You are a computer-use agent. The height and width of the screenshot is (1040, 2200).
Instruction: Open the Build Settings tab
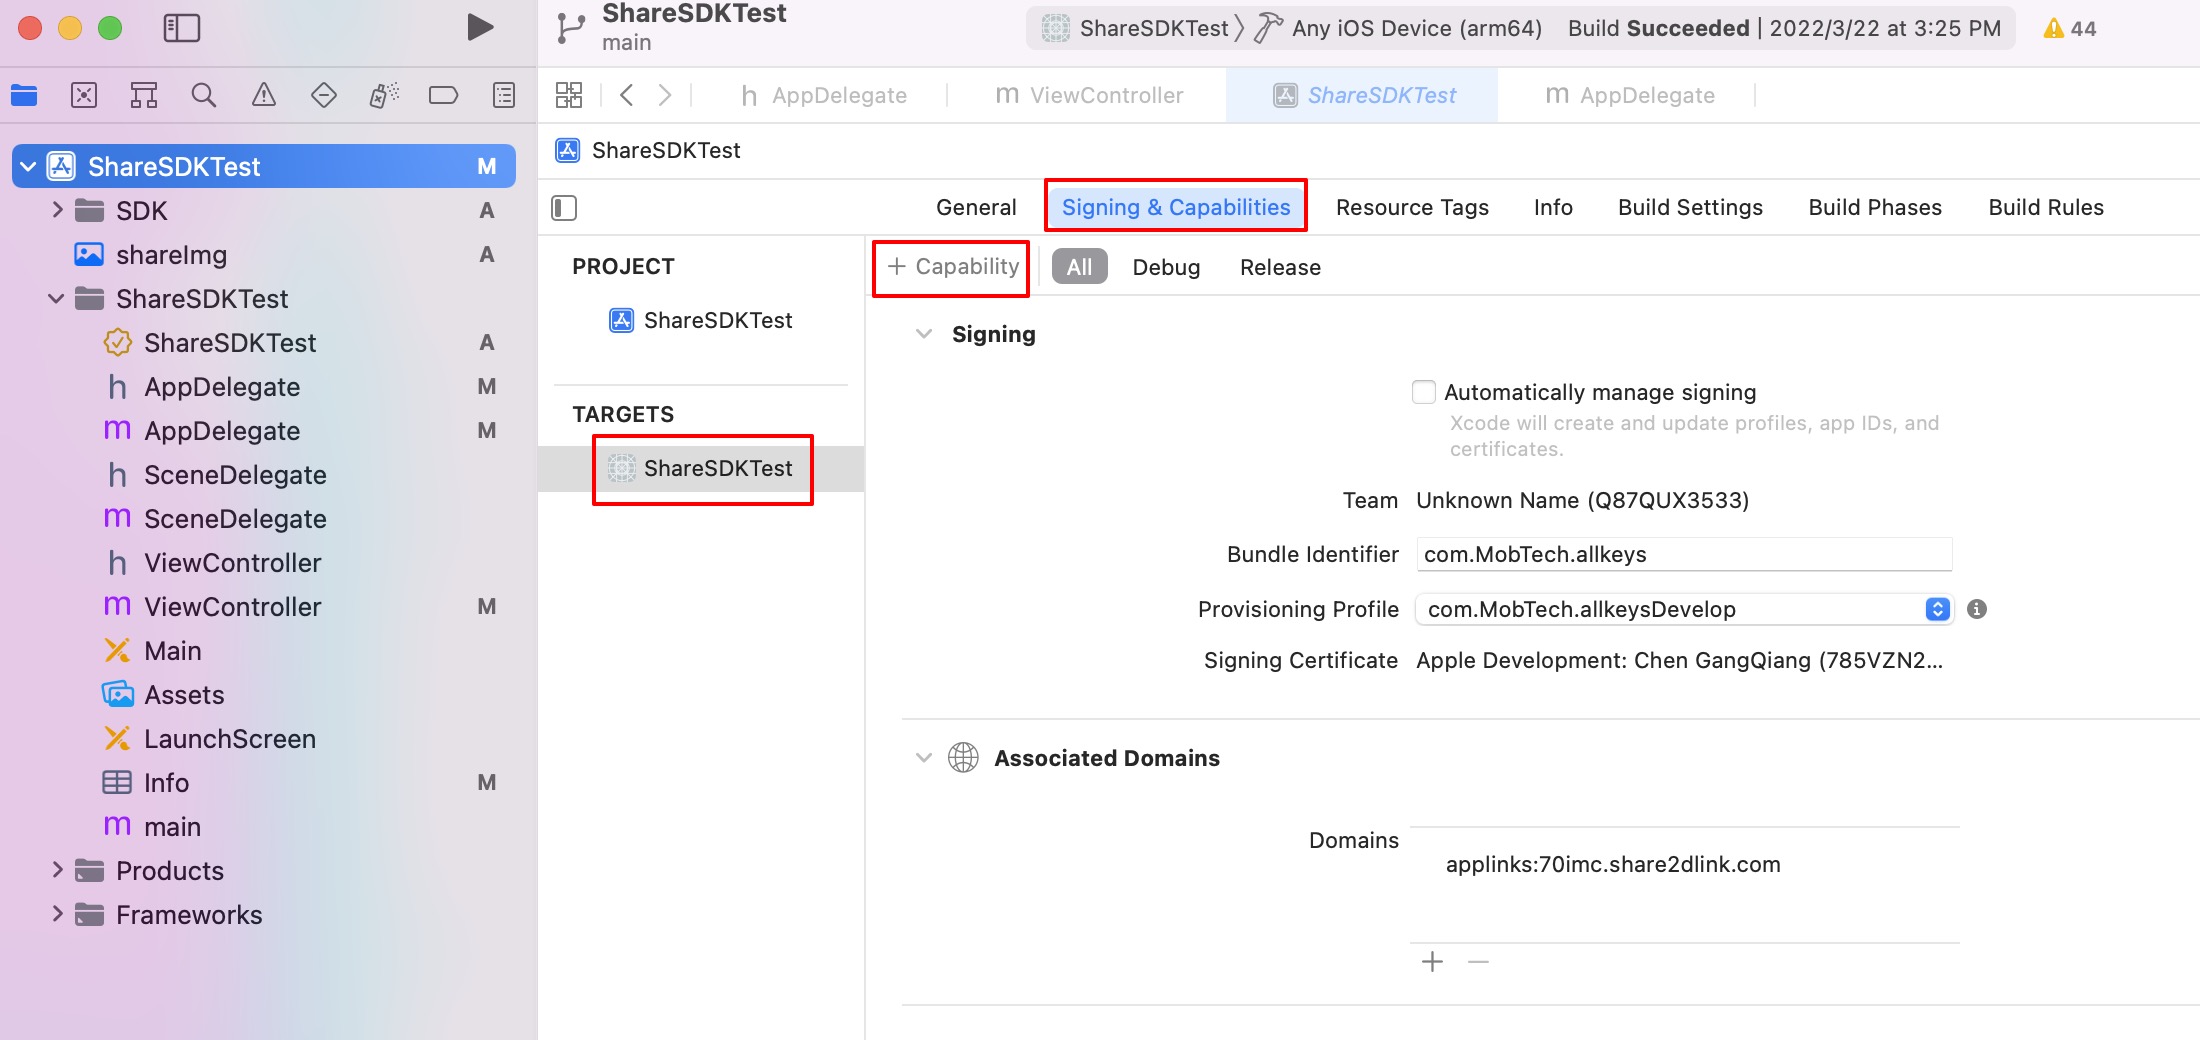1690,207
